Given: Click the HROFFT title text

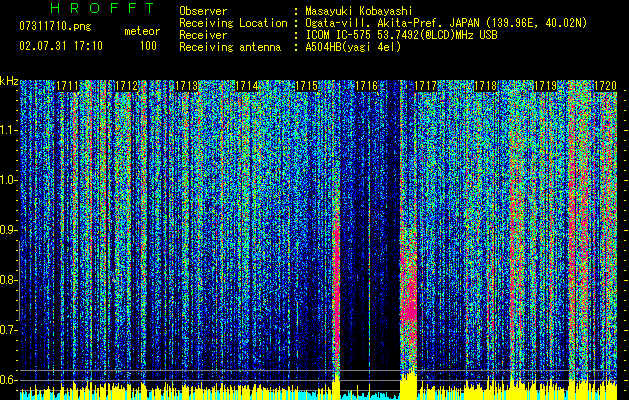Looking at the screenshot, I should [x=103, y=8].
